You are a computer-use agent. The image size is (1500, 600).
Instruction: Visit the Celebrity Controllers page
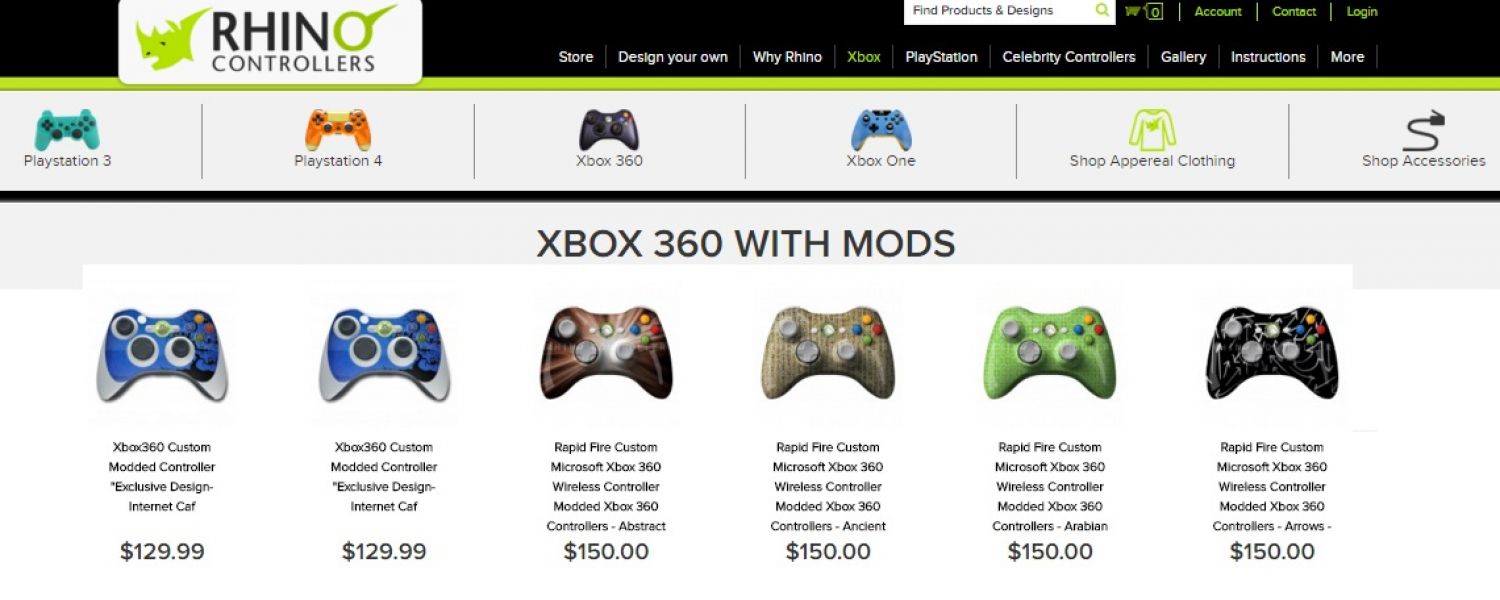(x=1069, y=57)
